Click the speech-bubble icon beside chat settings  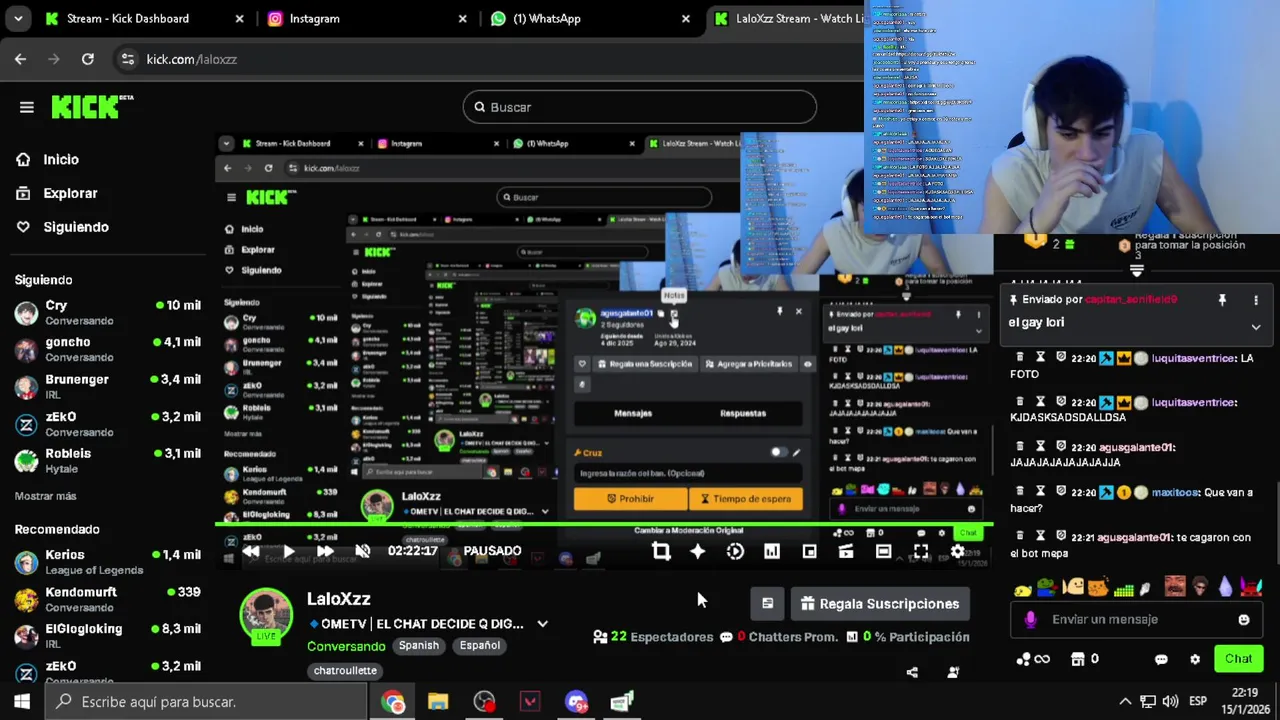1161,660
